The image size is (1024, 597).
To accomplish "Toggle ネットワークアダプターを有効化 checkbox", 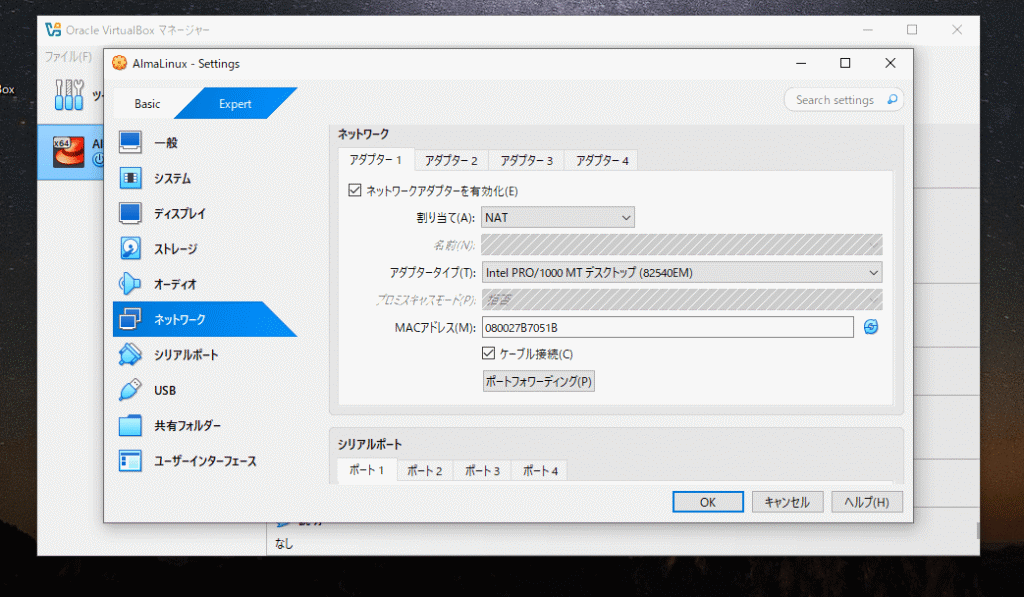I will (355, 190).
